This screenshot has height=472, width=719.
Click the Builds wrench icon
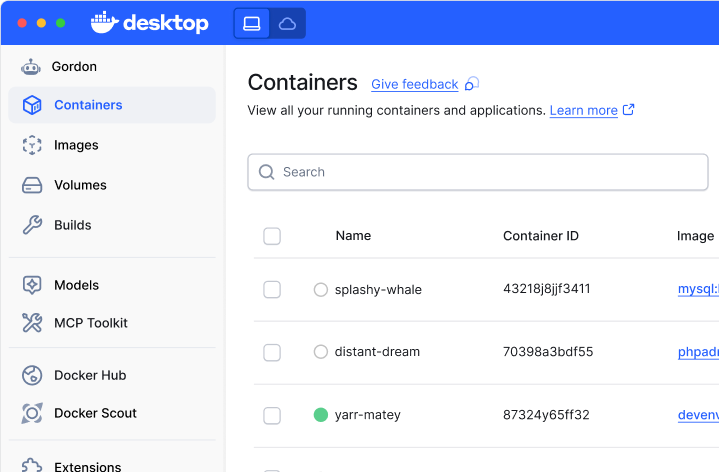[32, 225]
